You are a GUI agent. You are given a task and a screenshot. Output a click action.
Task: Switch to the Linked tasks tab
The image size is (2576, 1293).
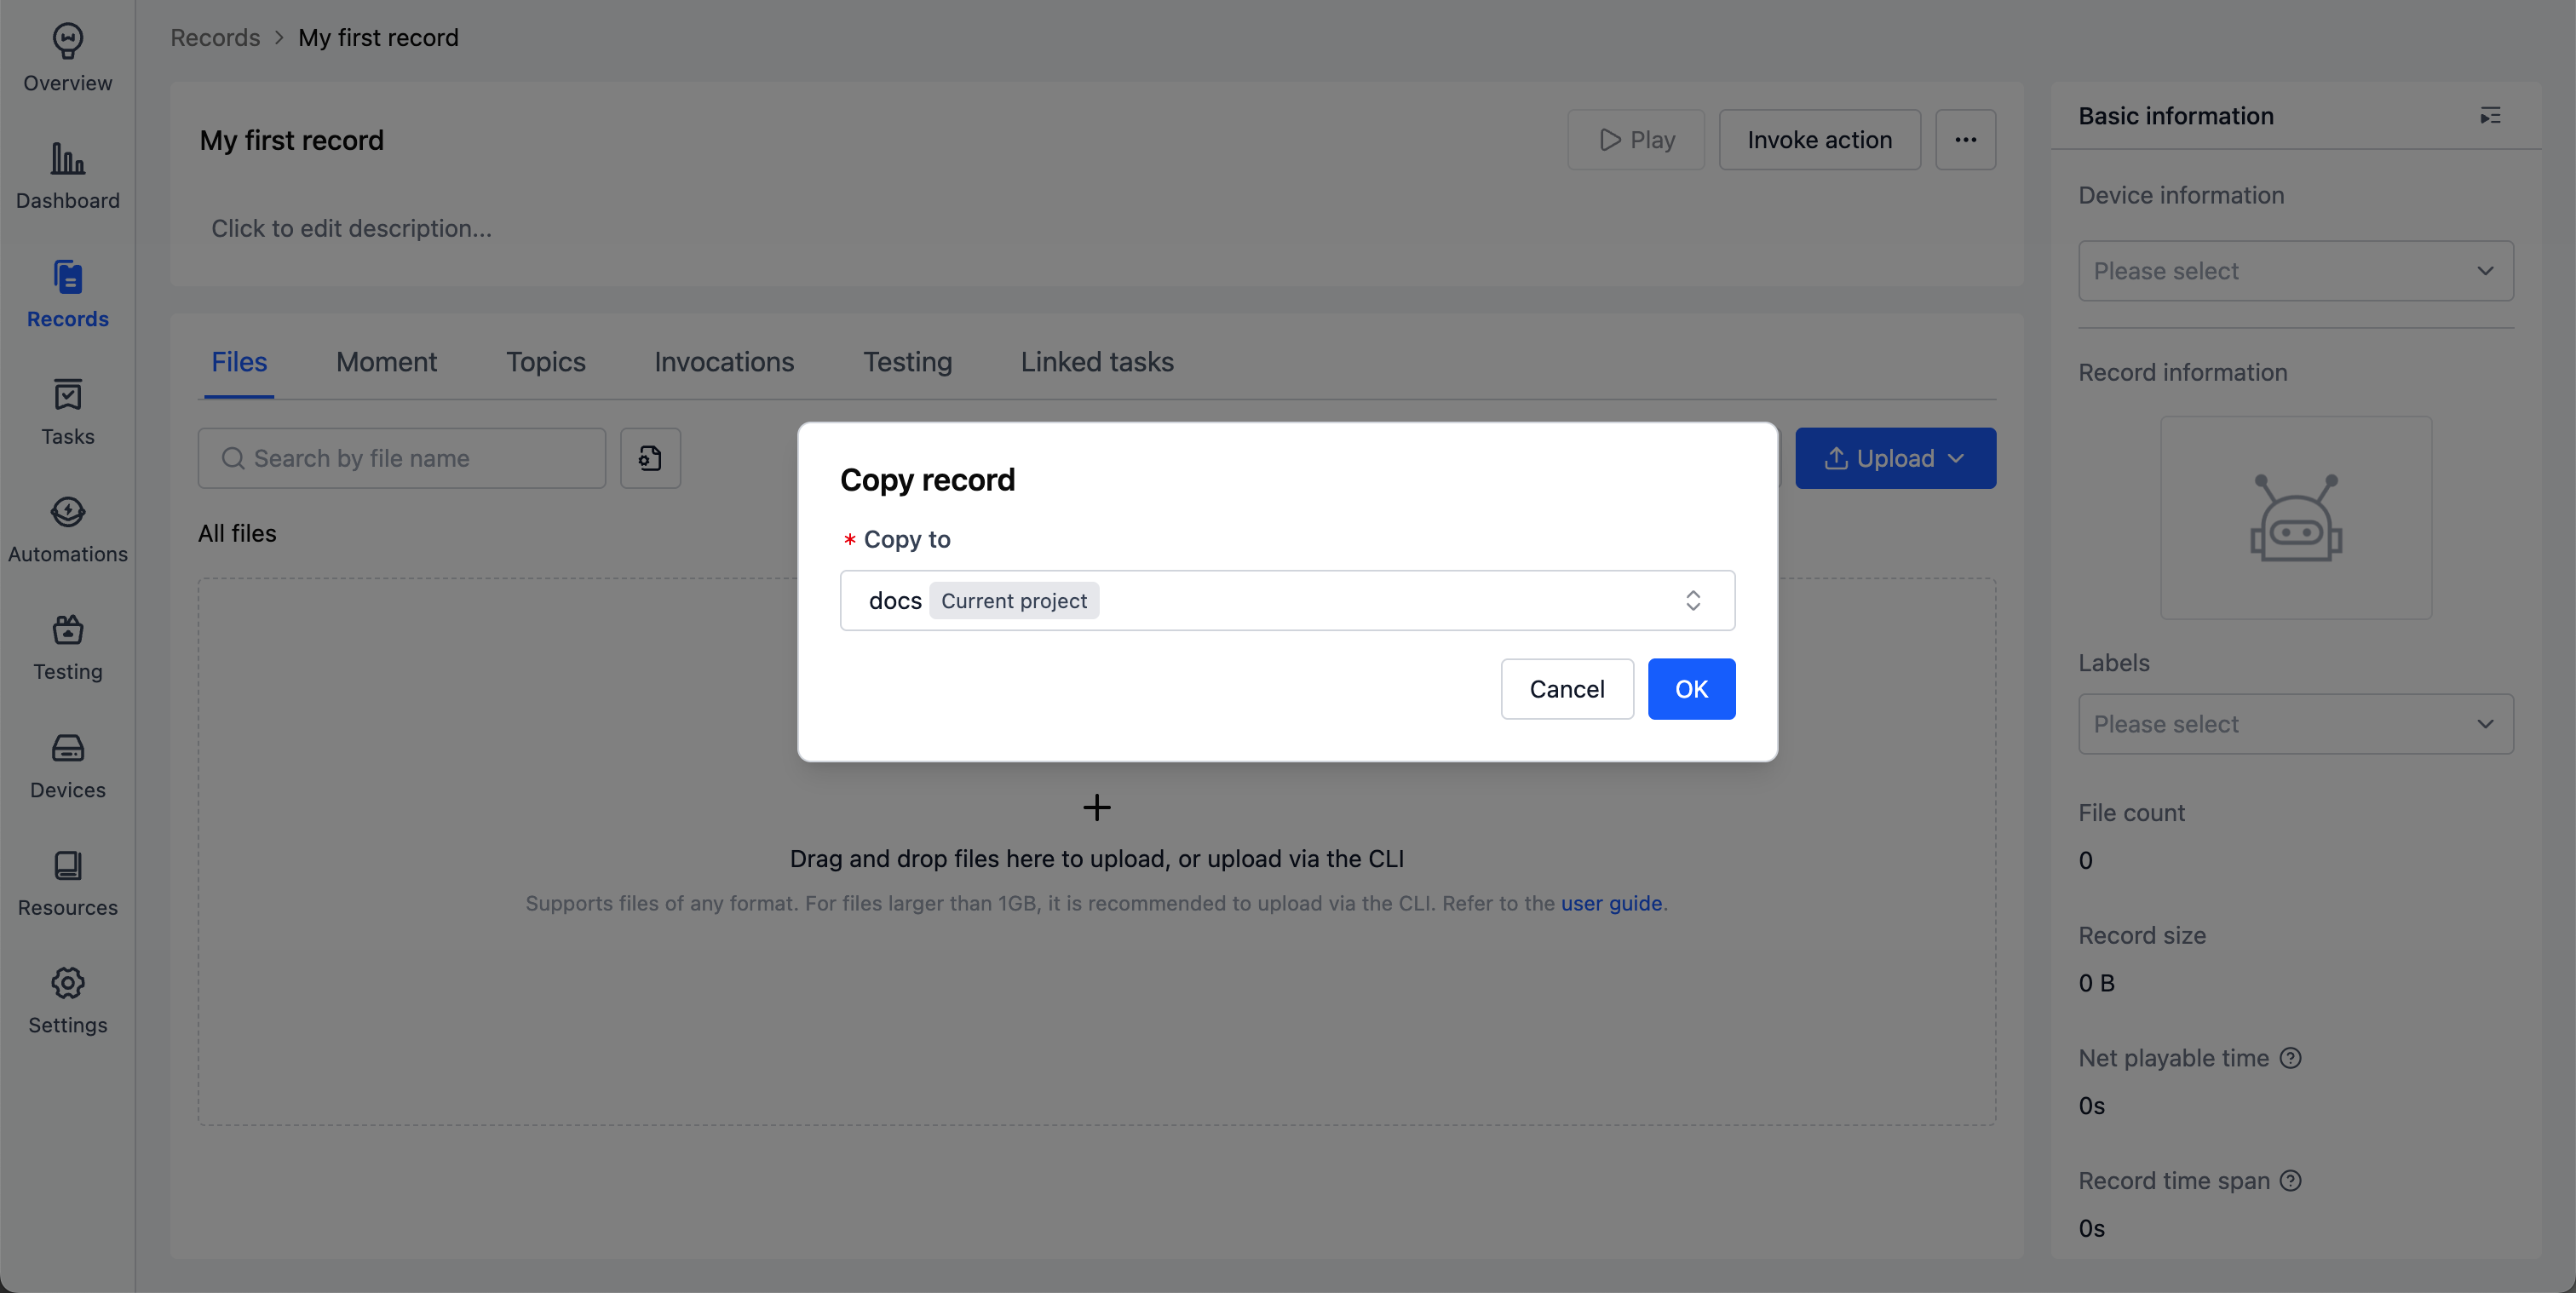coord(1096,362)
